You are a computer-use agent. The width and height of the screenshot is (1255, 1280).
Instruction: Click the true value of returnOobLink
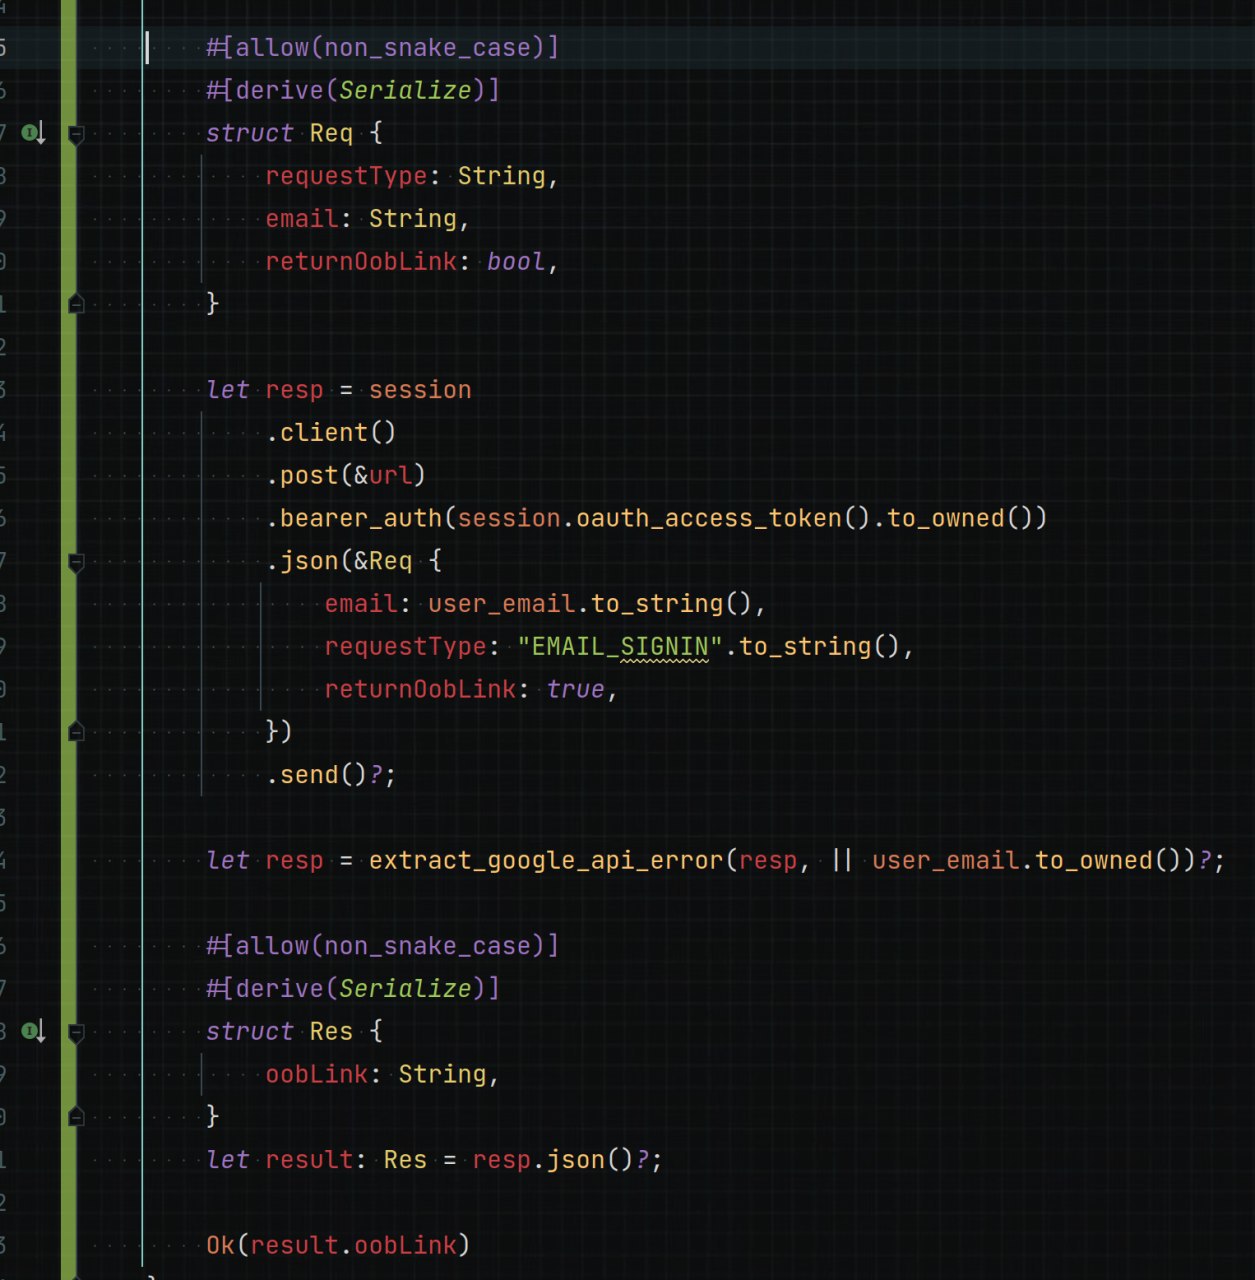tap(575, 690)
